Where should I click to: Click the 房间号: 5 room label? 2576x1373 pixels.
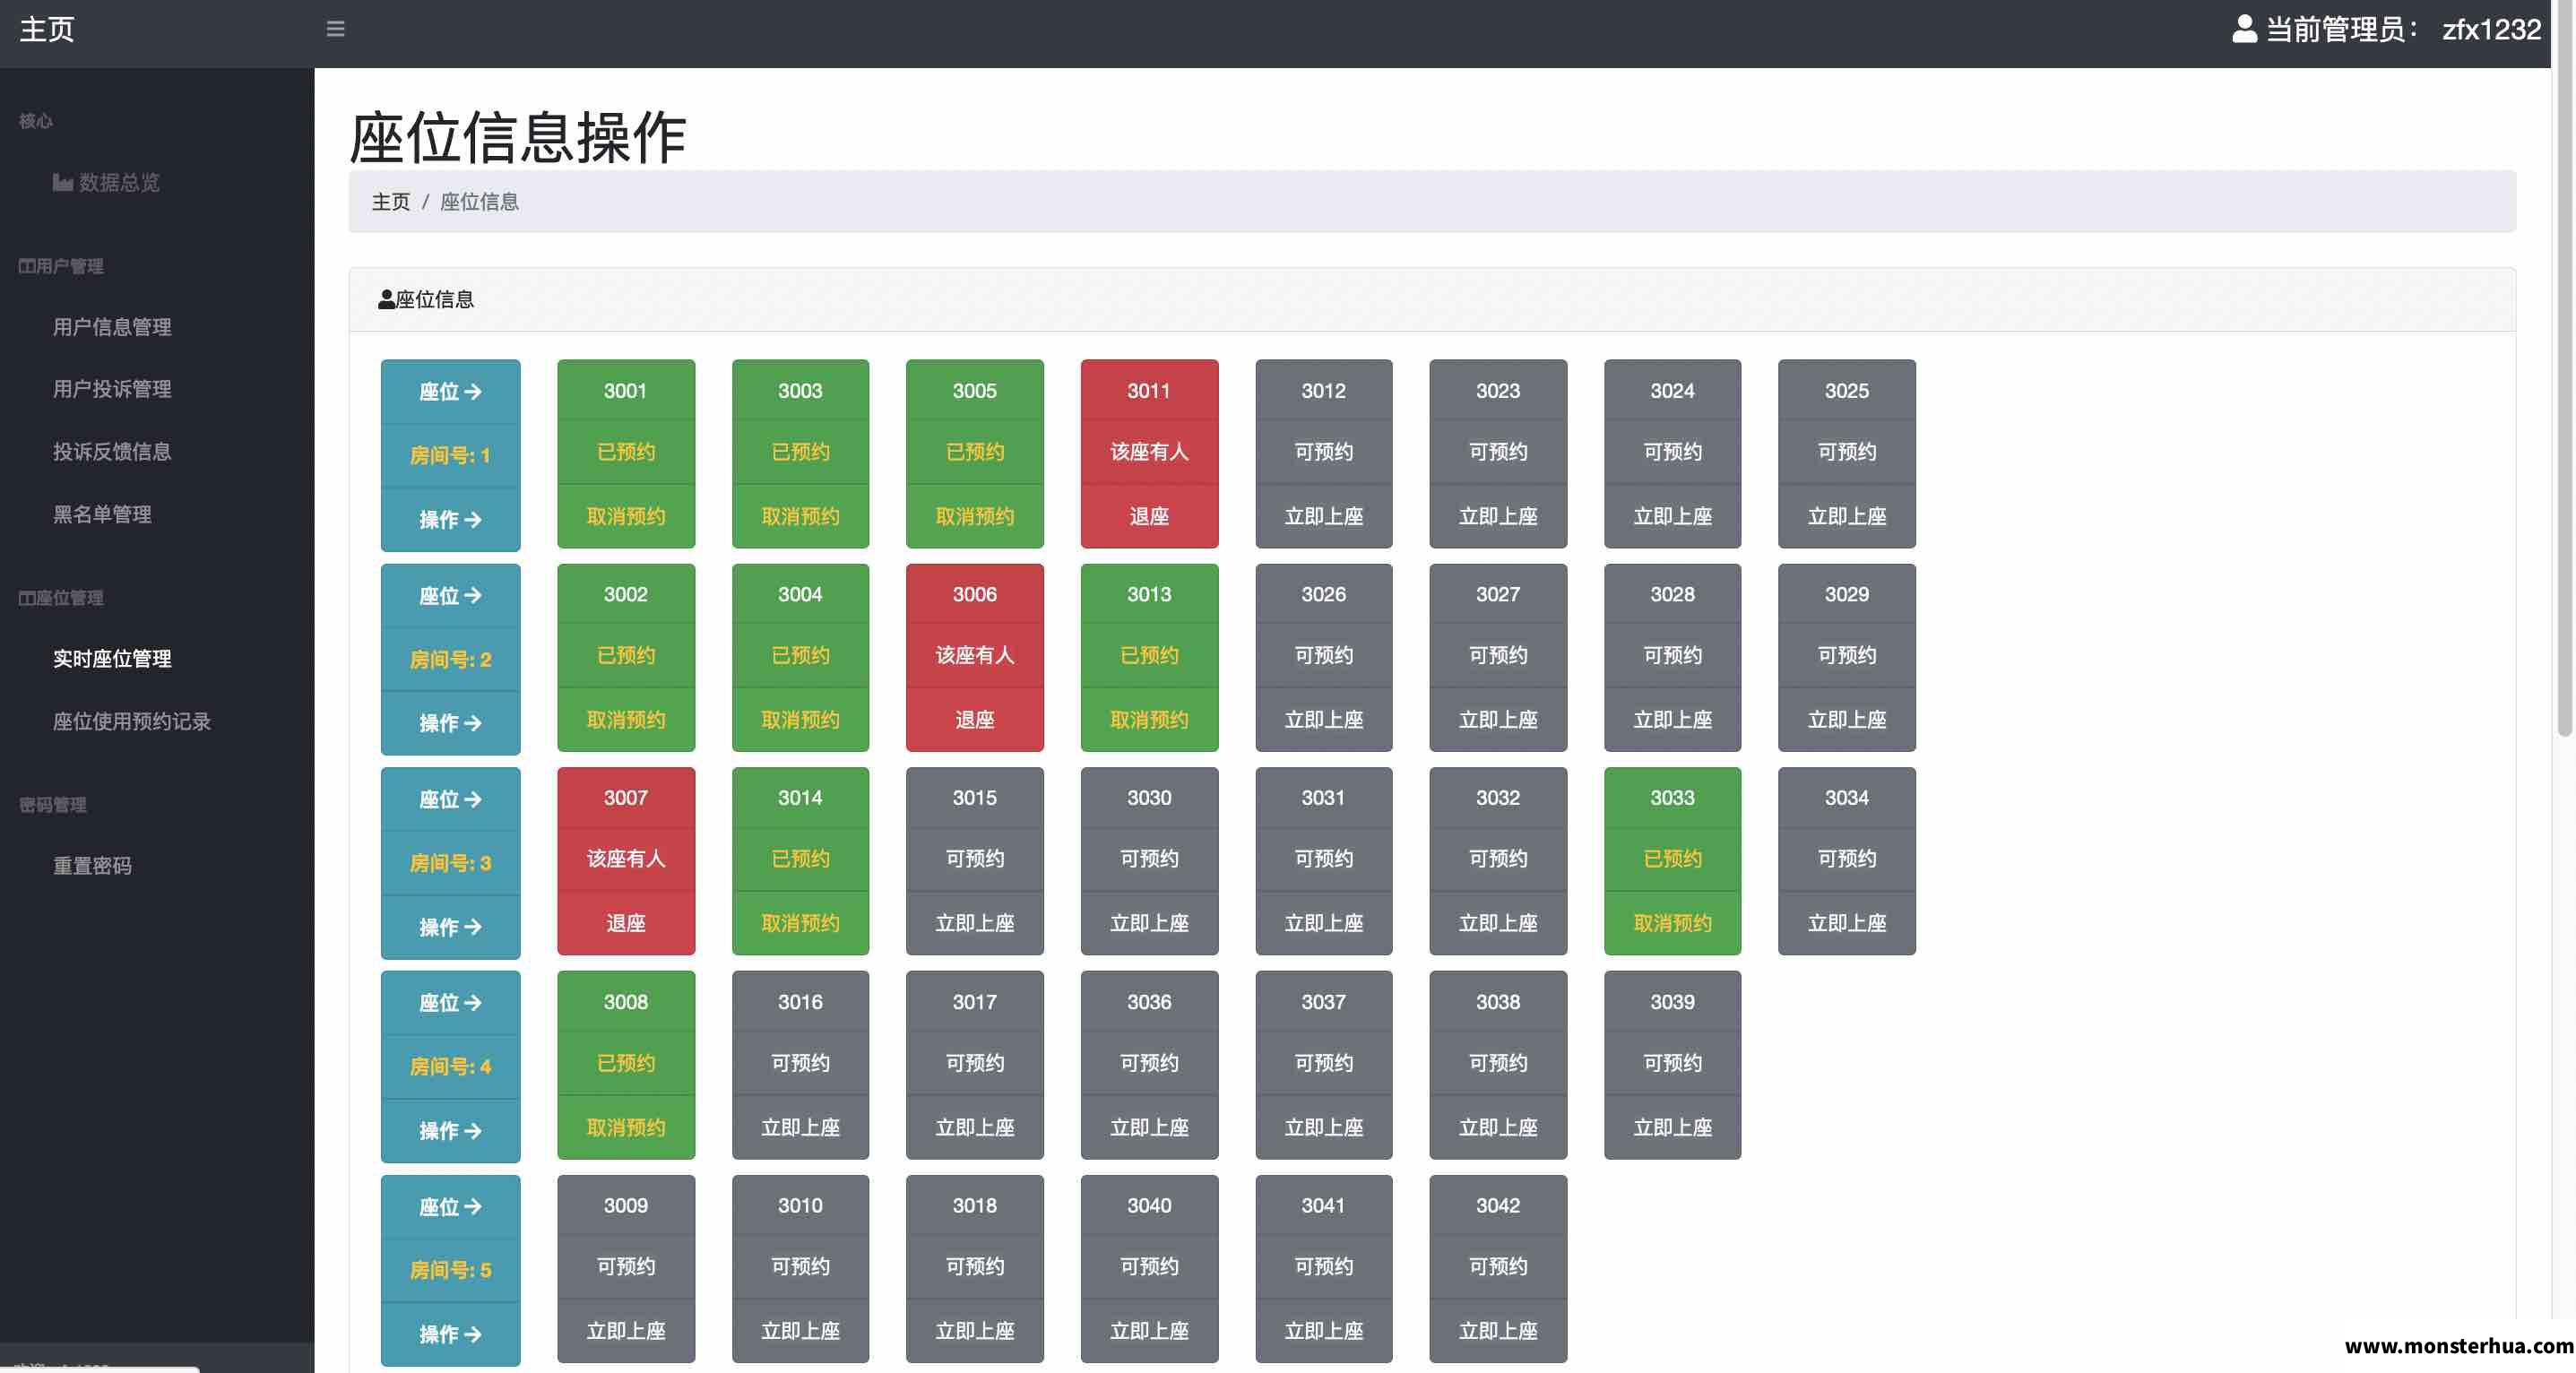(450, 1270)
